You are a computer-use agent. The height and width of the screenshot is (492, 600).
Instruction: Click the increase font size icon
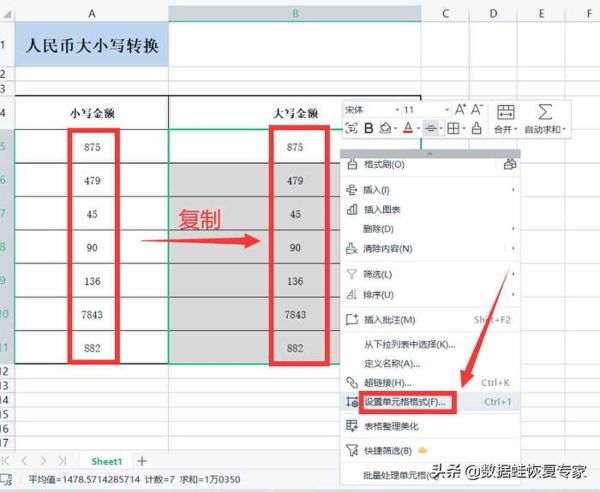(x=460, y=110)
